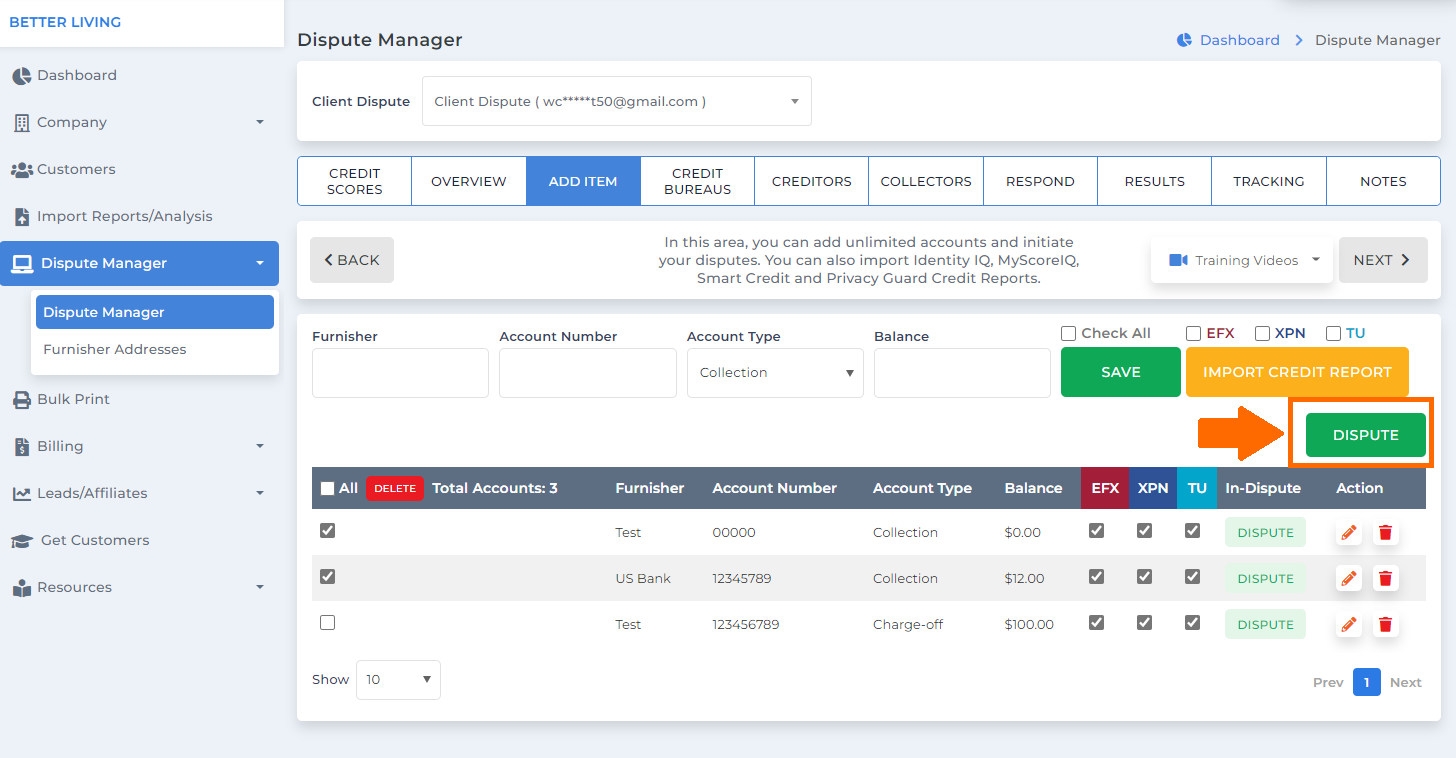Uncheck TU for the Test 00000 row
1456x758 pixels.
pos(1192,531)
